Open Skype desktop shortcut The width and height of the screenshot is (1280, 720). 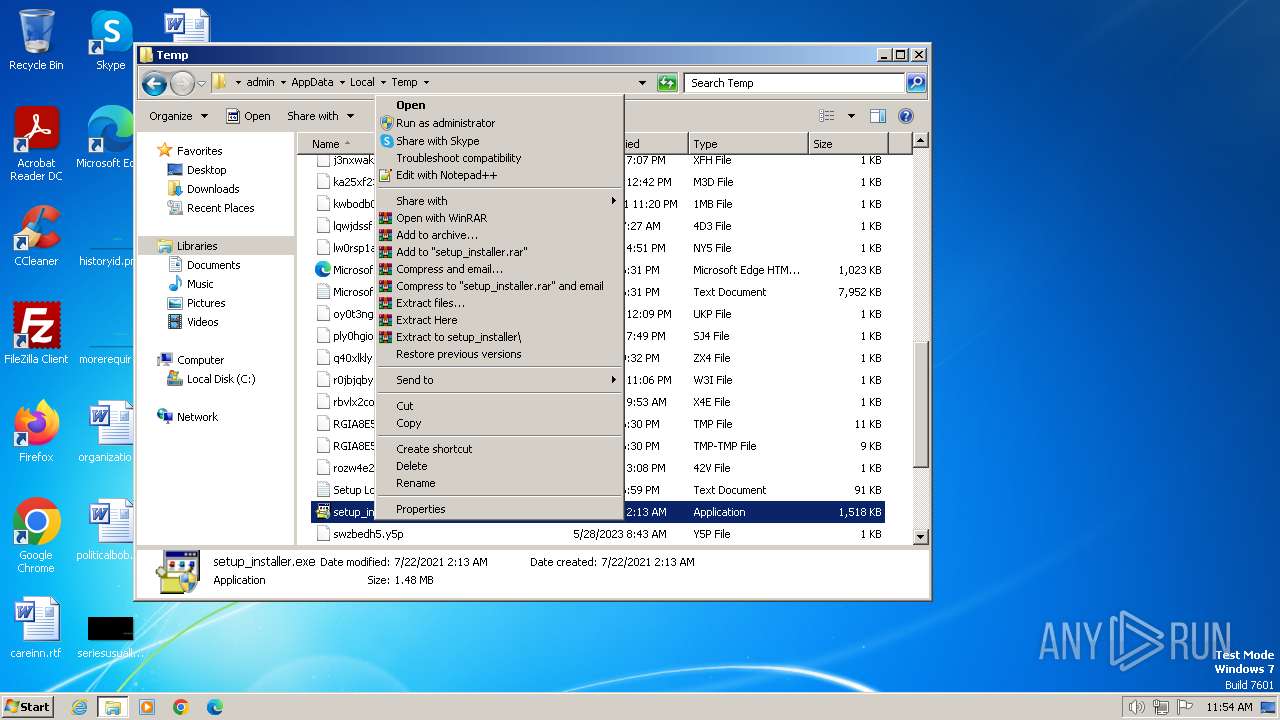(111, 40)
